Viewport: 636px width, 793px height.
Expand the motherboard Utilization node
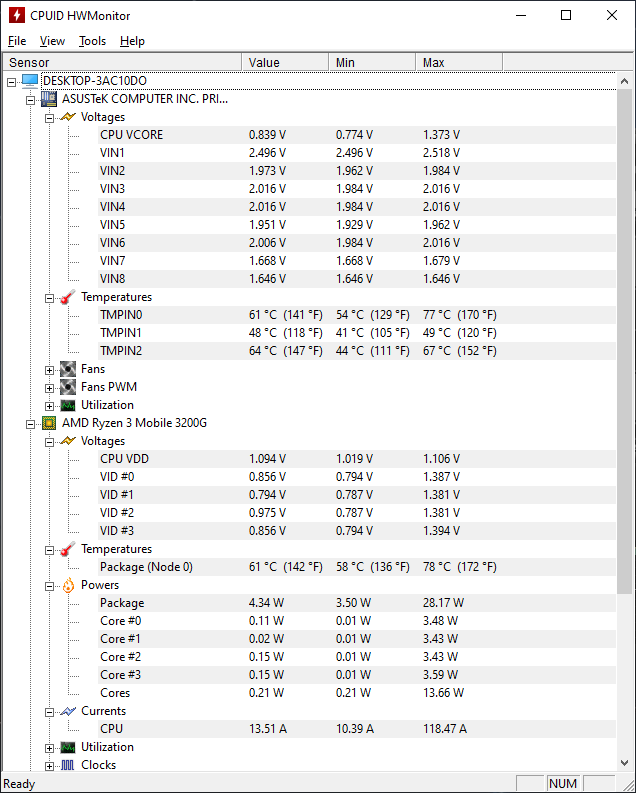(49, 406)
